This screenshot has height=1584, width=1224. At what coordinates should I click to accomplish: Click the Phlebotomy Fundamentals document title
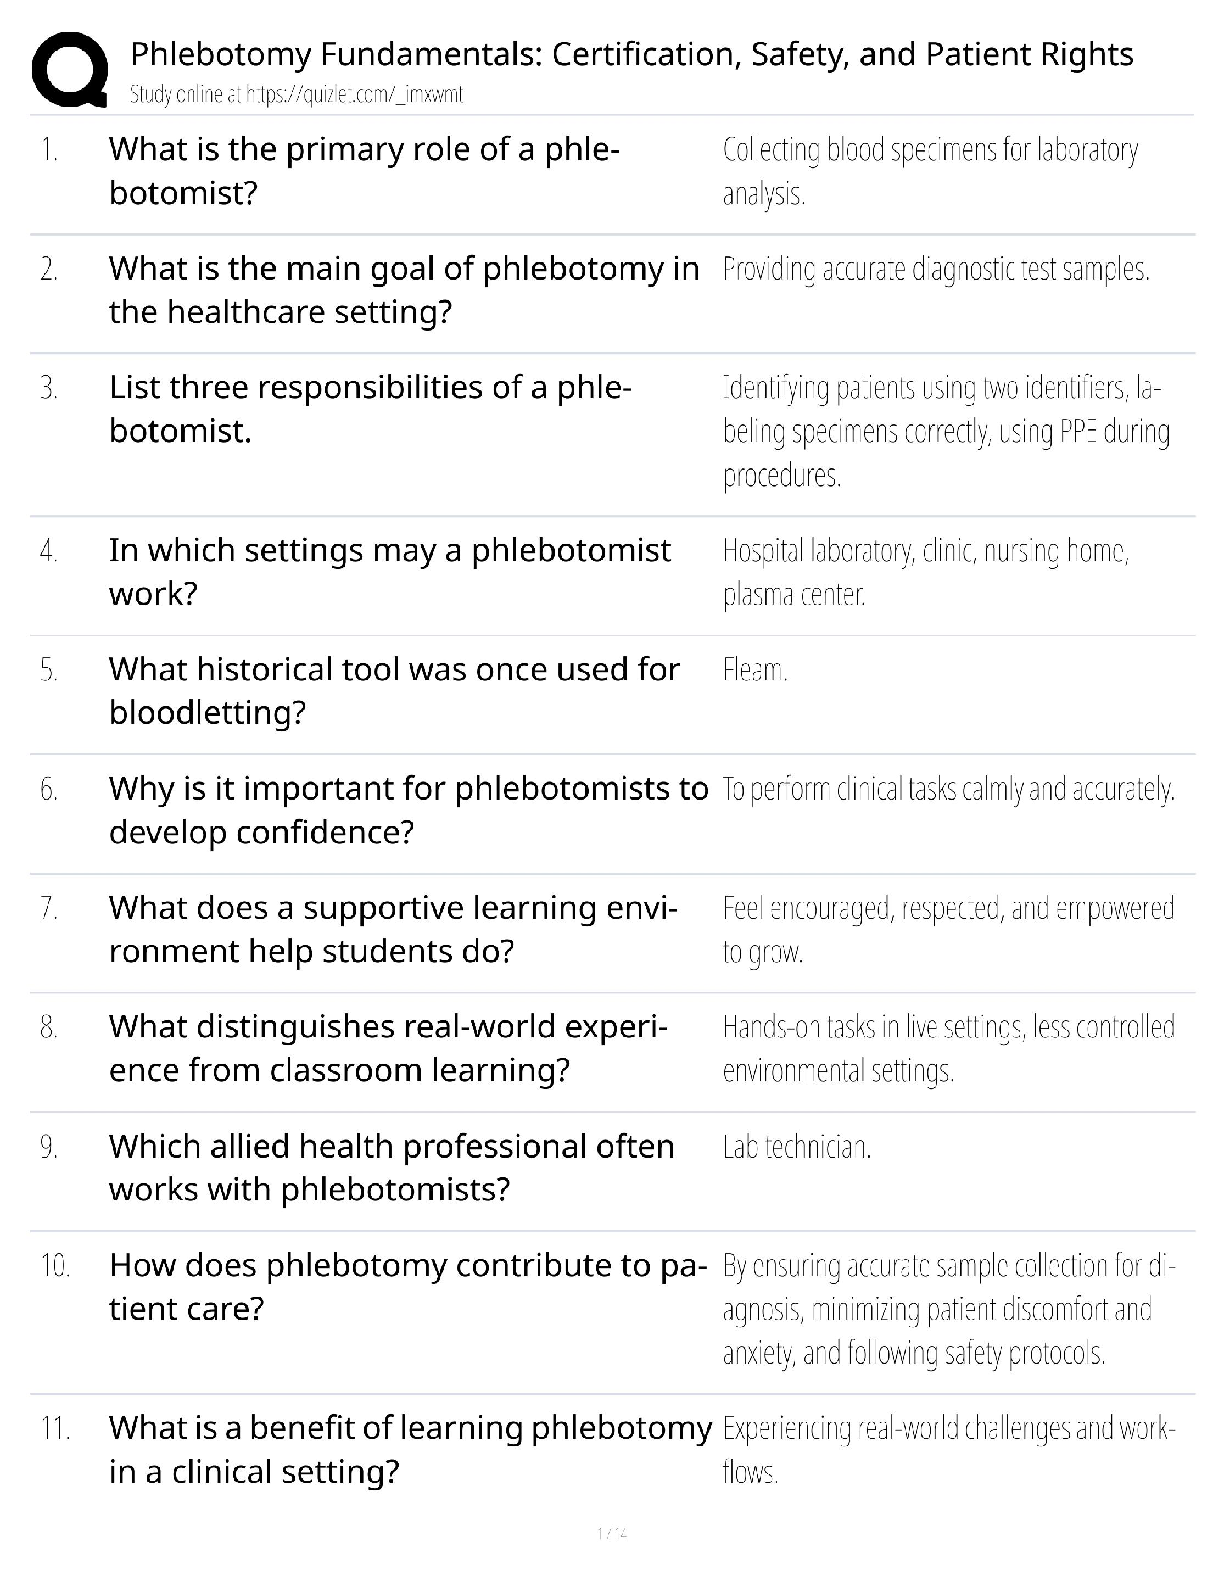click(x=632, y=54)
